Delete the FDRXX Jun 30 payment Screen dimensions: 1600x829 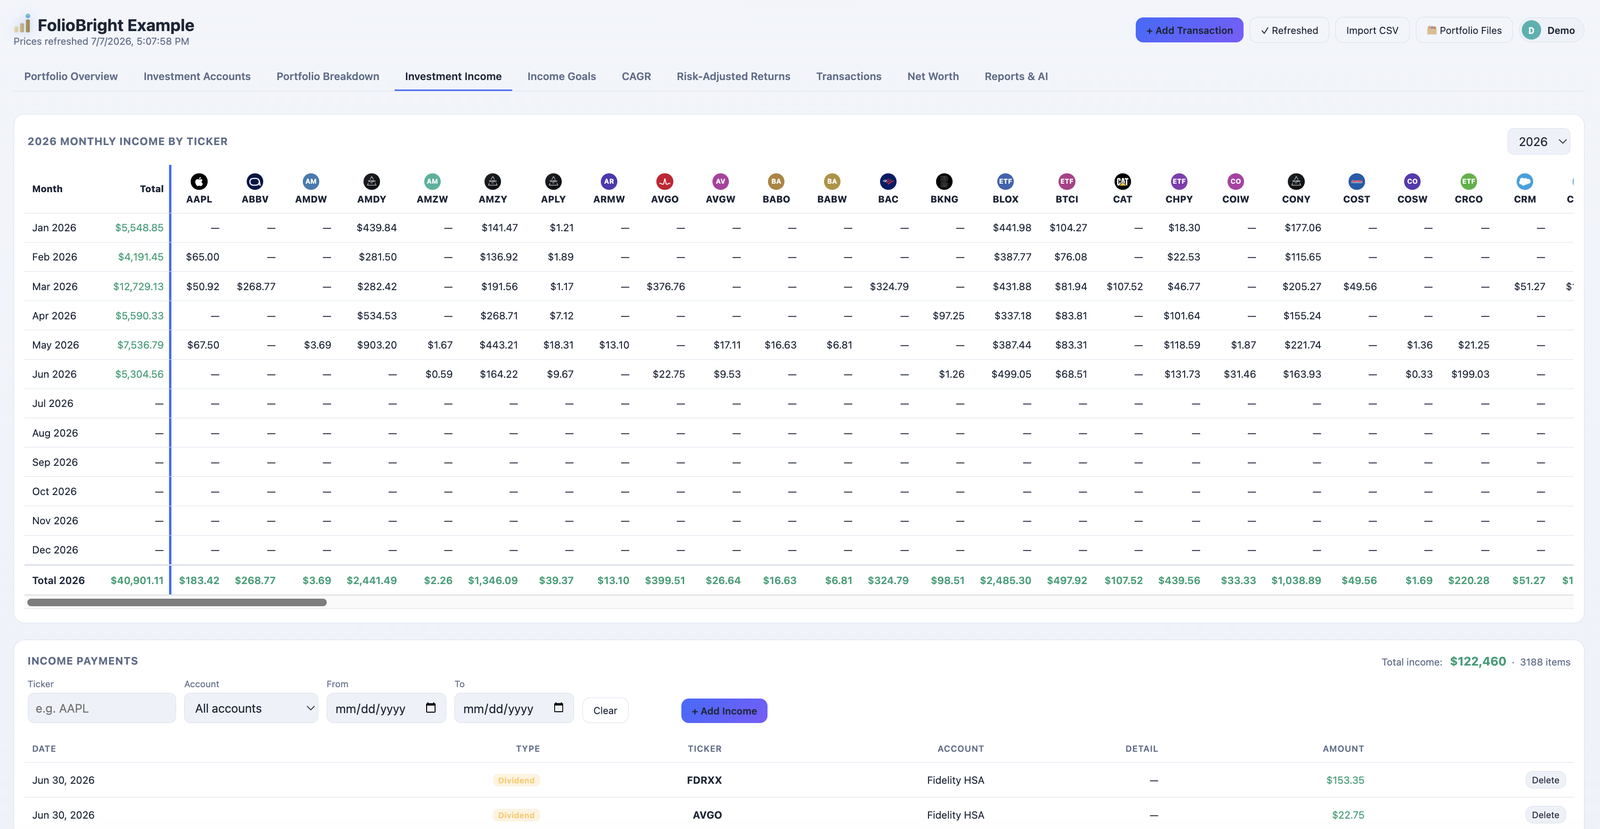tap(1545, 780)
